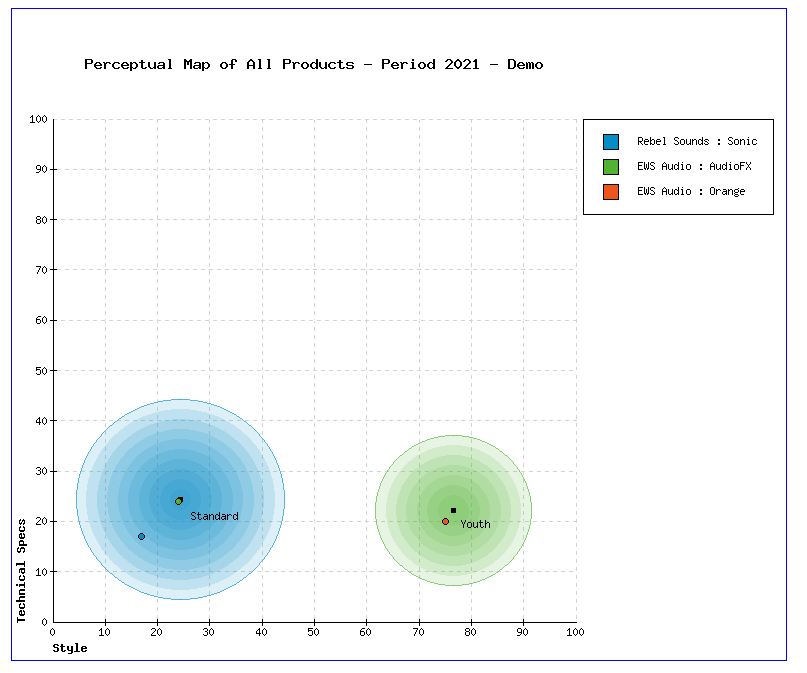This screenshot has width=807, height=673.
Task: Click the 100 tick label on the vertical axis
Action: pos(38,120)
